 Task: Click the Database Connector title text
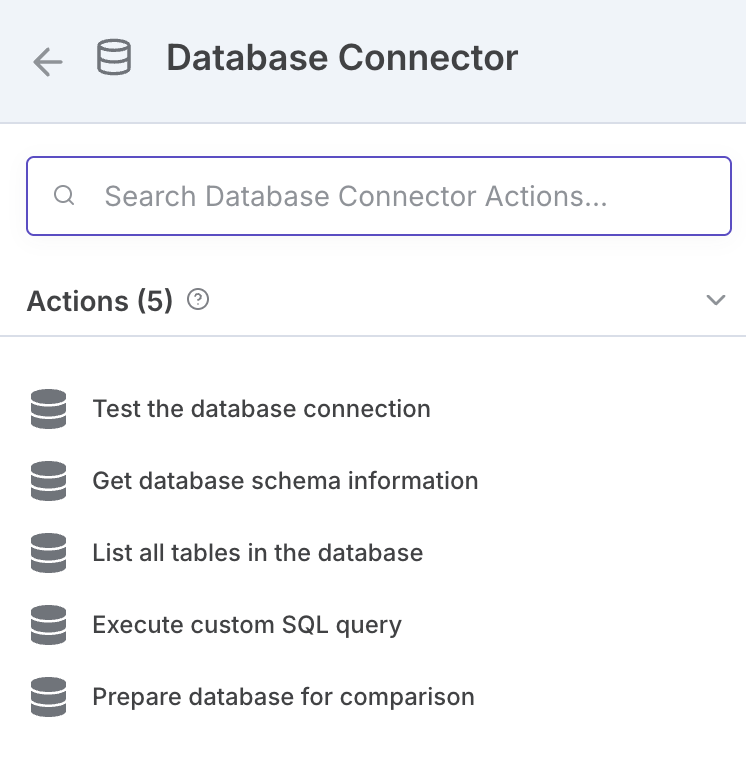342,58
